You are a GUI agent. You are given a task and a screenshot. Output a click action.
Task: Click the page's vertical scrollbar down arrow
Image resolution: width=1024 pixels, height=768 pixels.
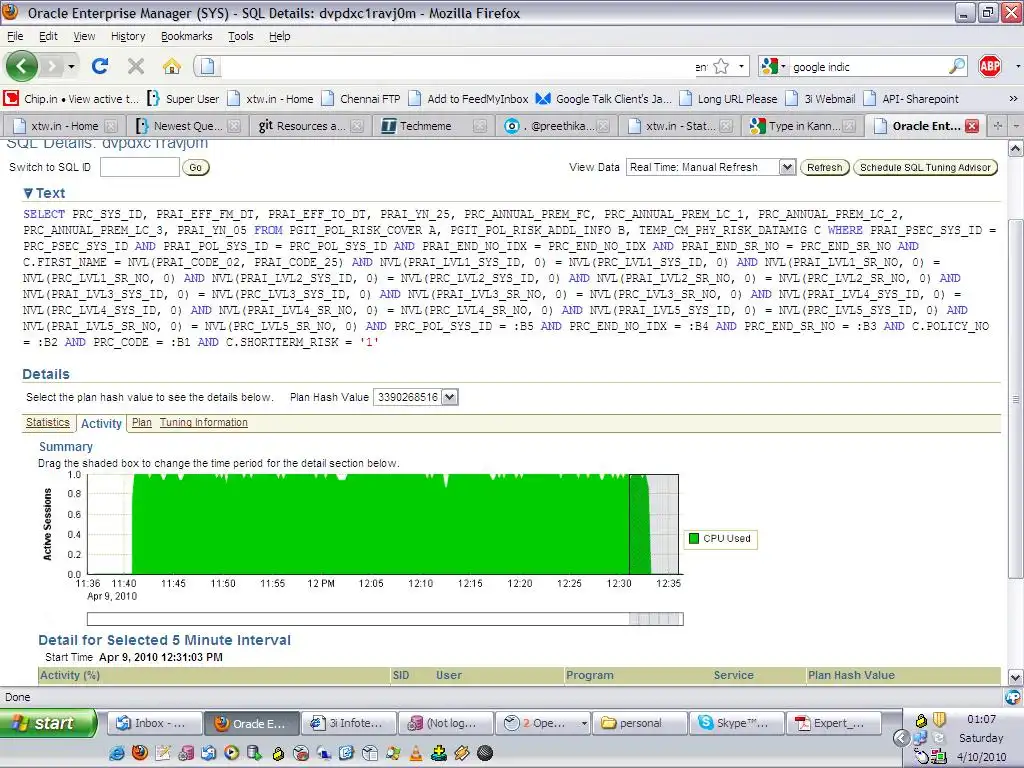point(1015,677)
